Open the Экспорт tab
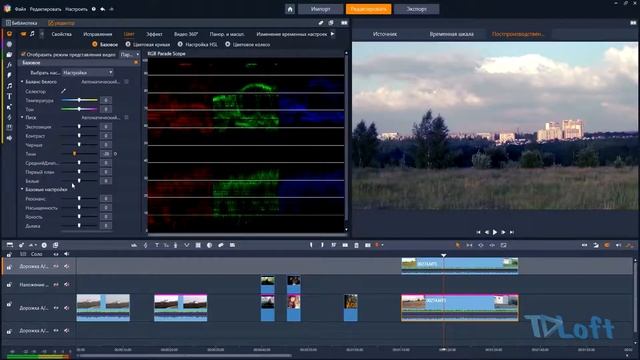The image size is (640, 360). [x=416, y=9]
